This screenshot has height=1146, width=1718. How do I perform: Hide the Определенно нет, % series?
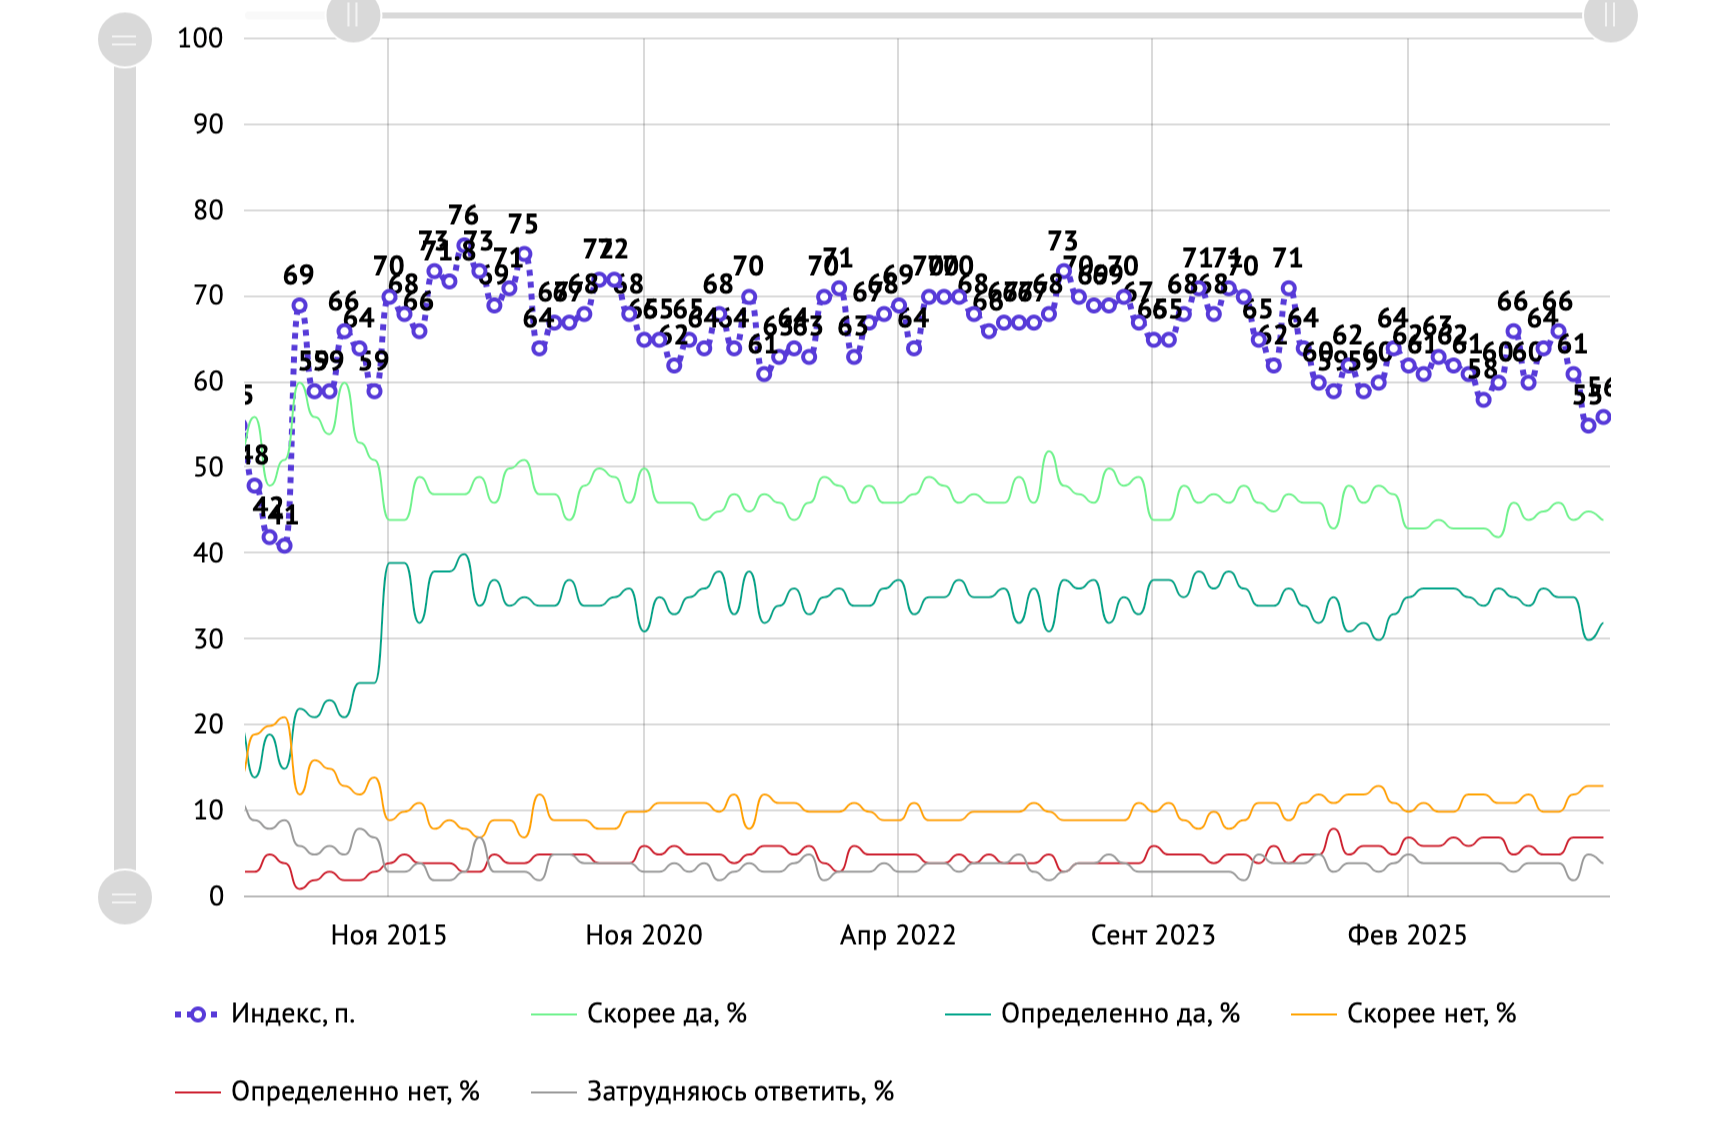(x=327, y=1091)
